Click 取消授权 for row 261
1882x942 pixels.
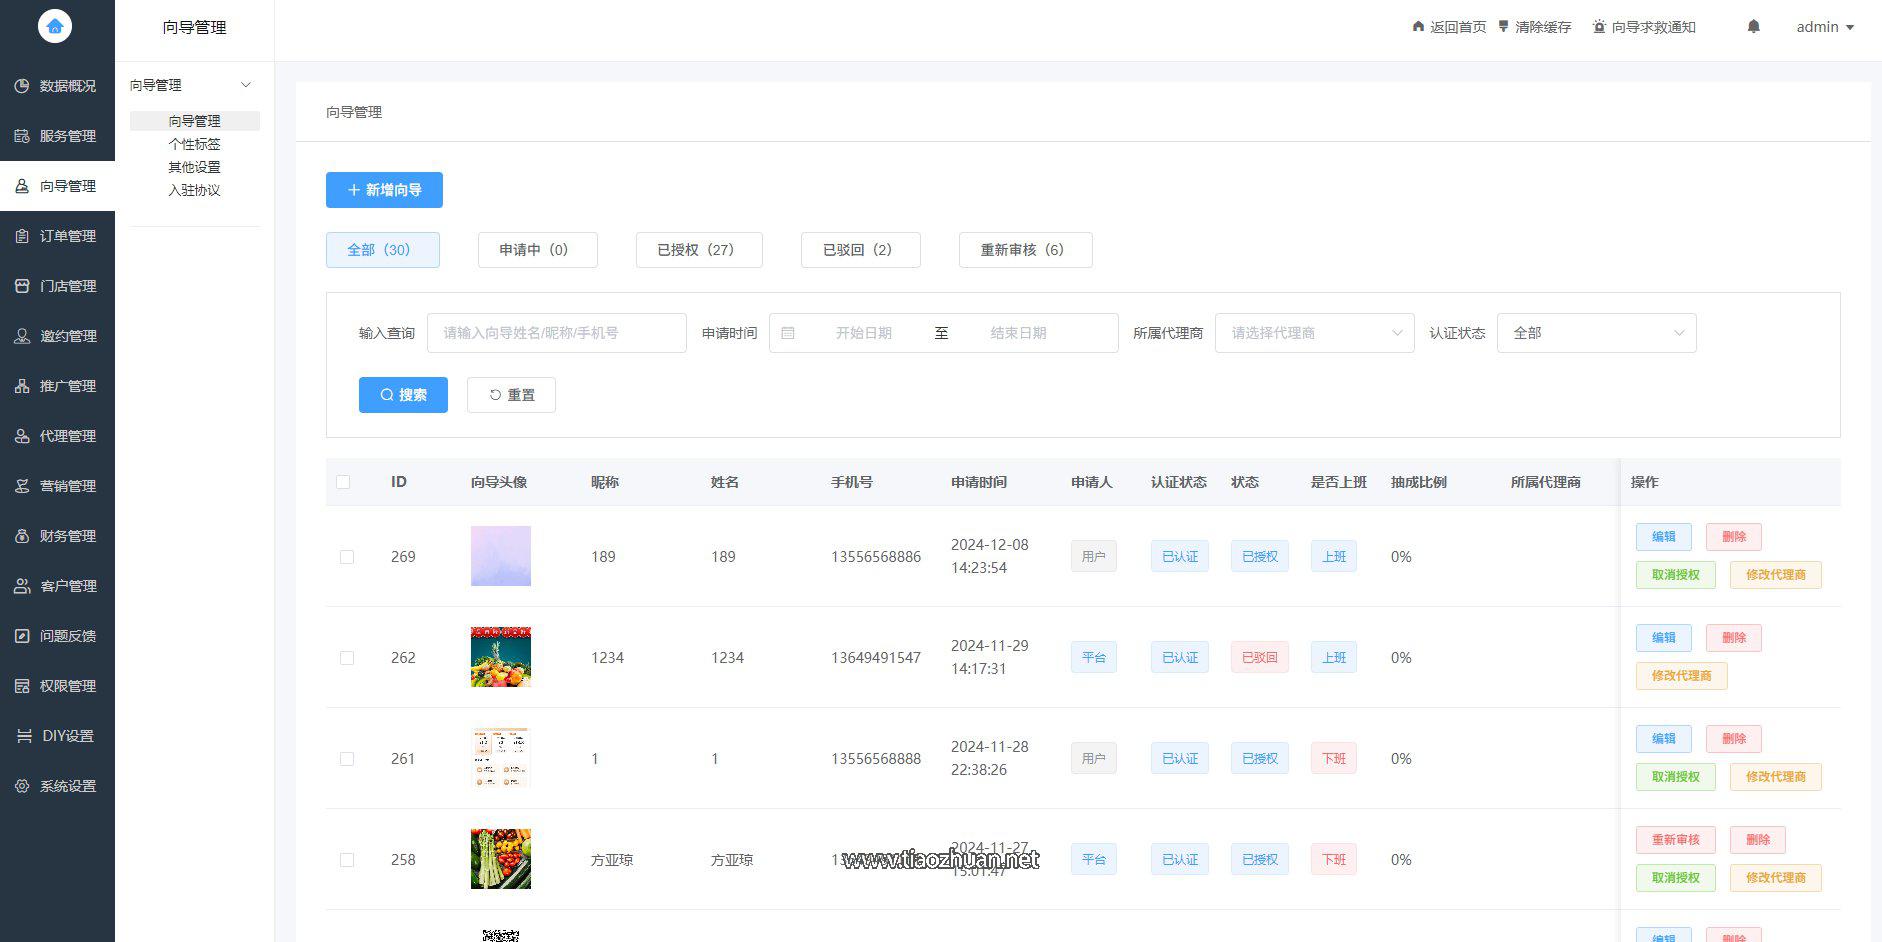point(1675,777)
